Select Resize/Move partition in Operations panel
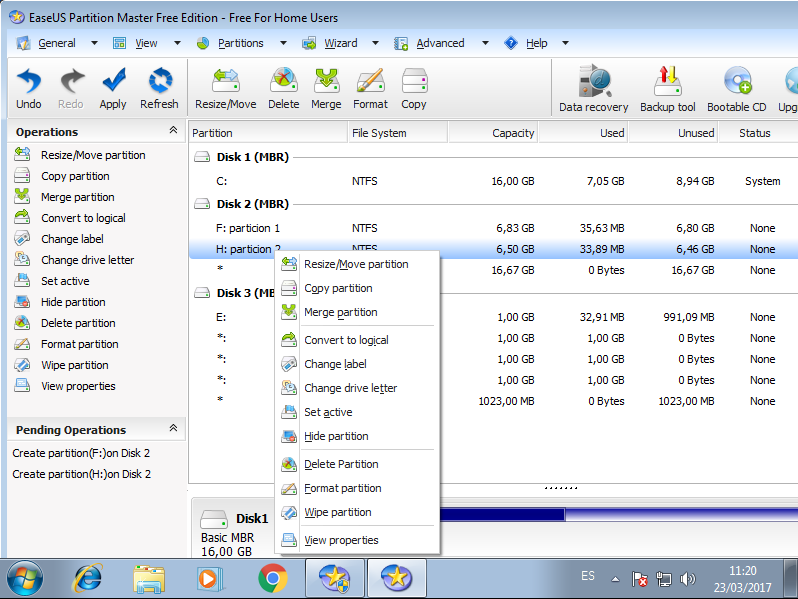 [x=80, y=155]
